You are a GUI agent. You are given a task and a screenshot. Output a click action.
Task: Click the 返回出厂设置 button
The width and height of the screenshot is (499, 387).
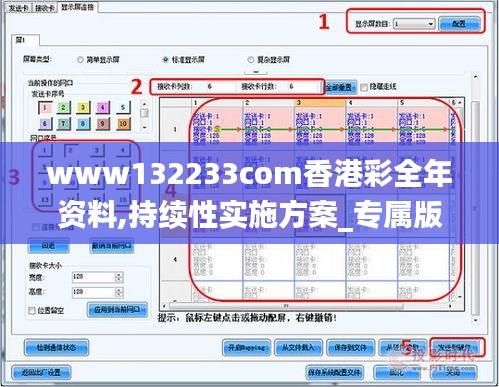(41, 372)
